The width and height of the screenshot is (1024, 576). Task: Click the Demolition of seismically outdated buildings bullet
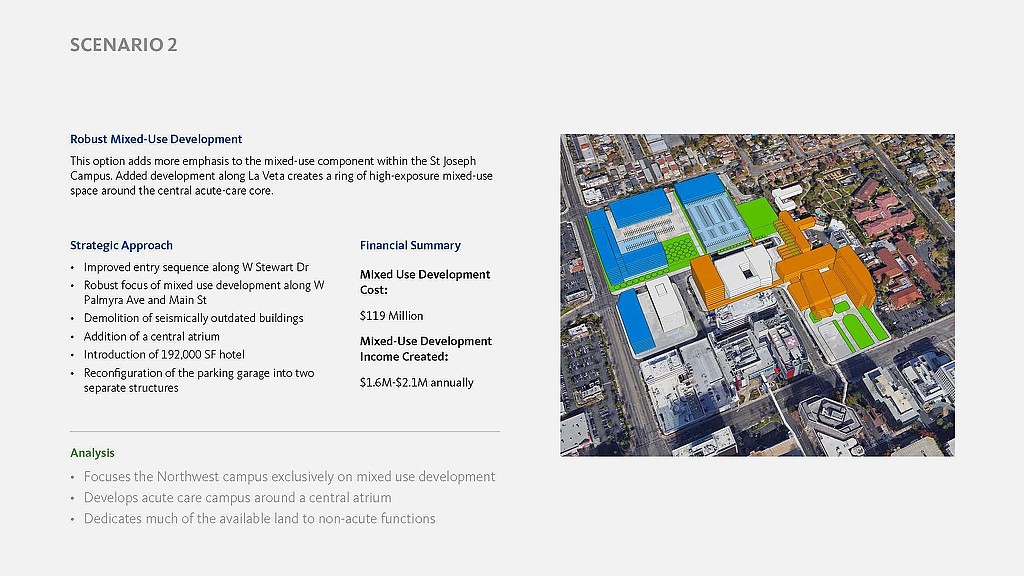193,318
